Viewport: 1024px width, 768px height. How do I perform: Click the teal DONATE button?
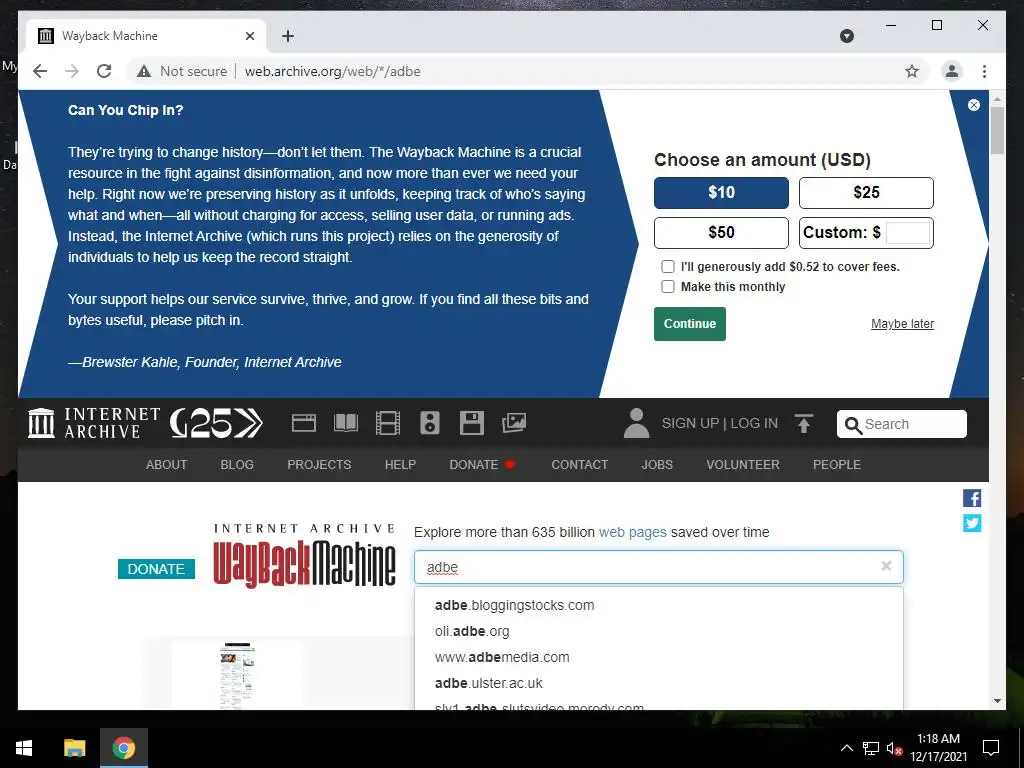click(156, 569)
